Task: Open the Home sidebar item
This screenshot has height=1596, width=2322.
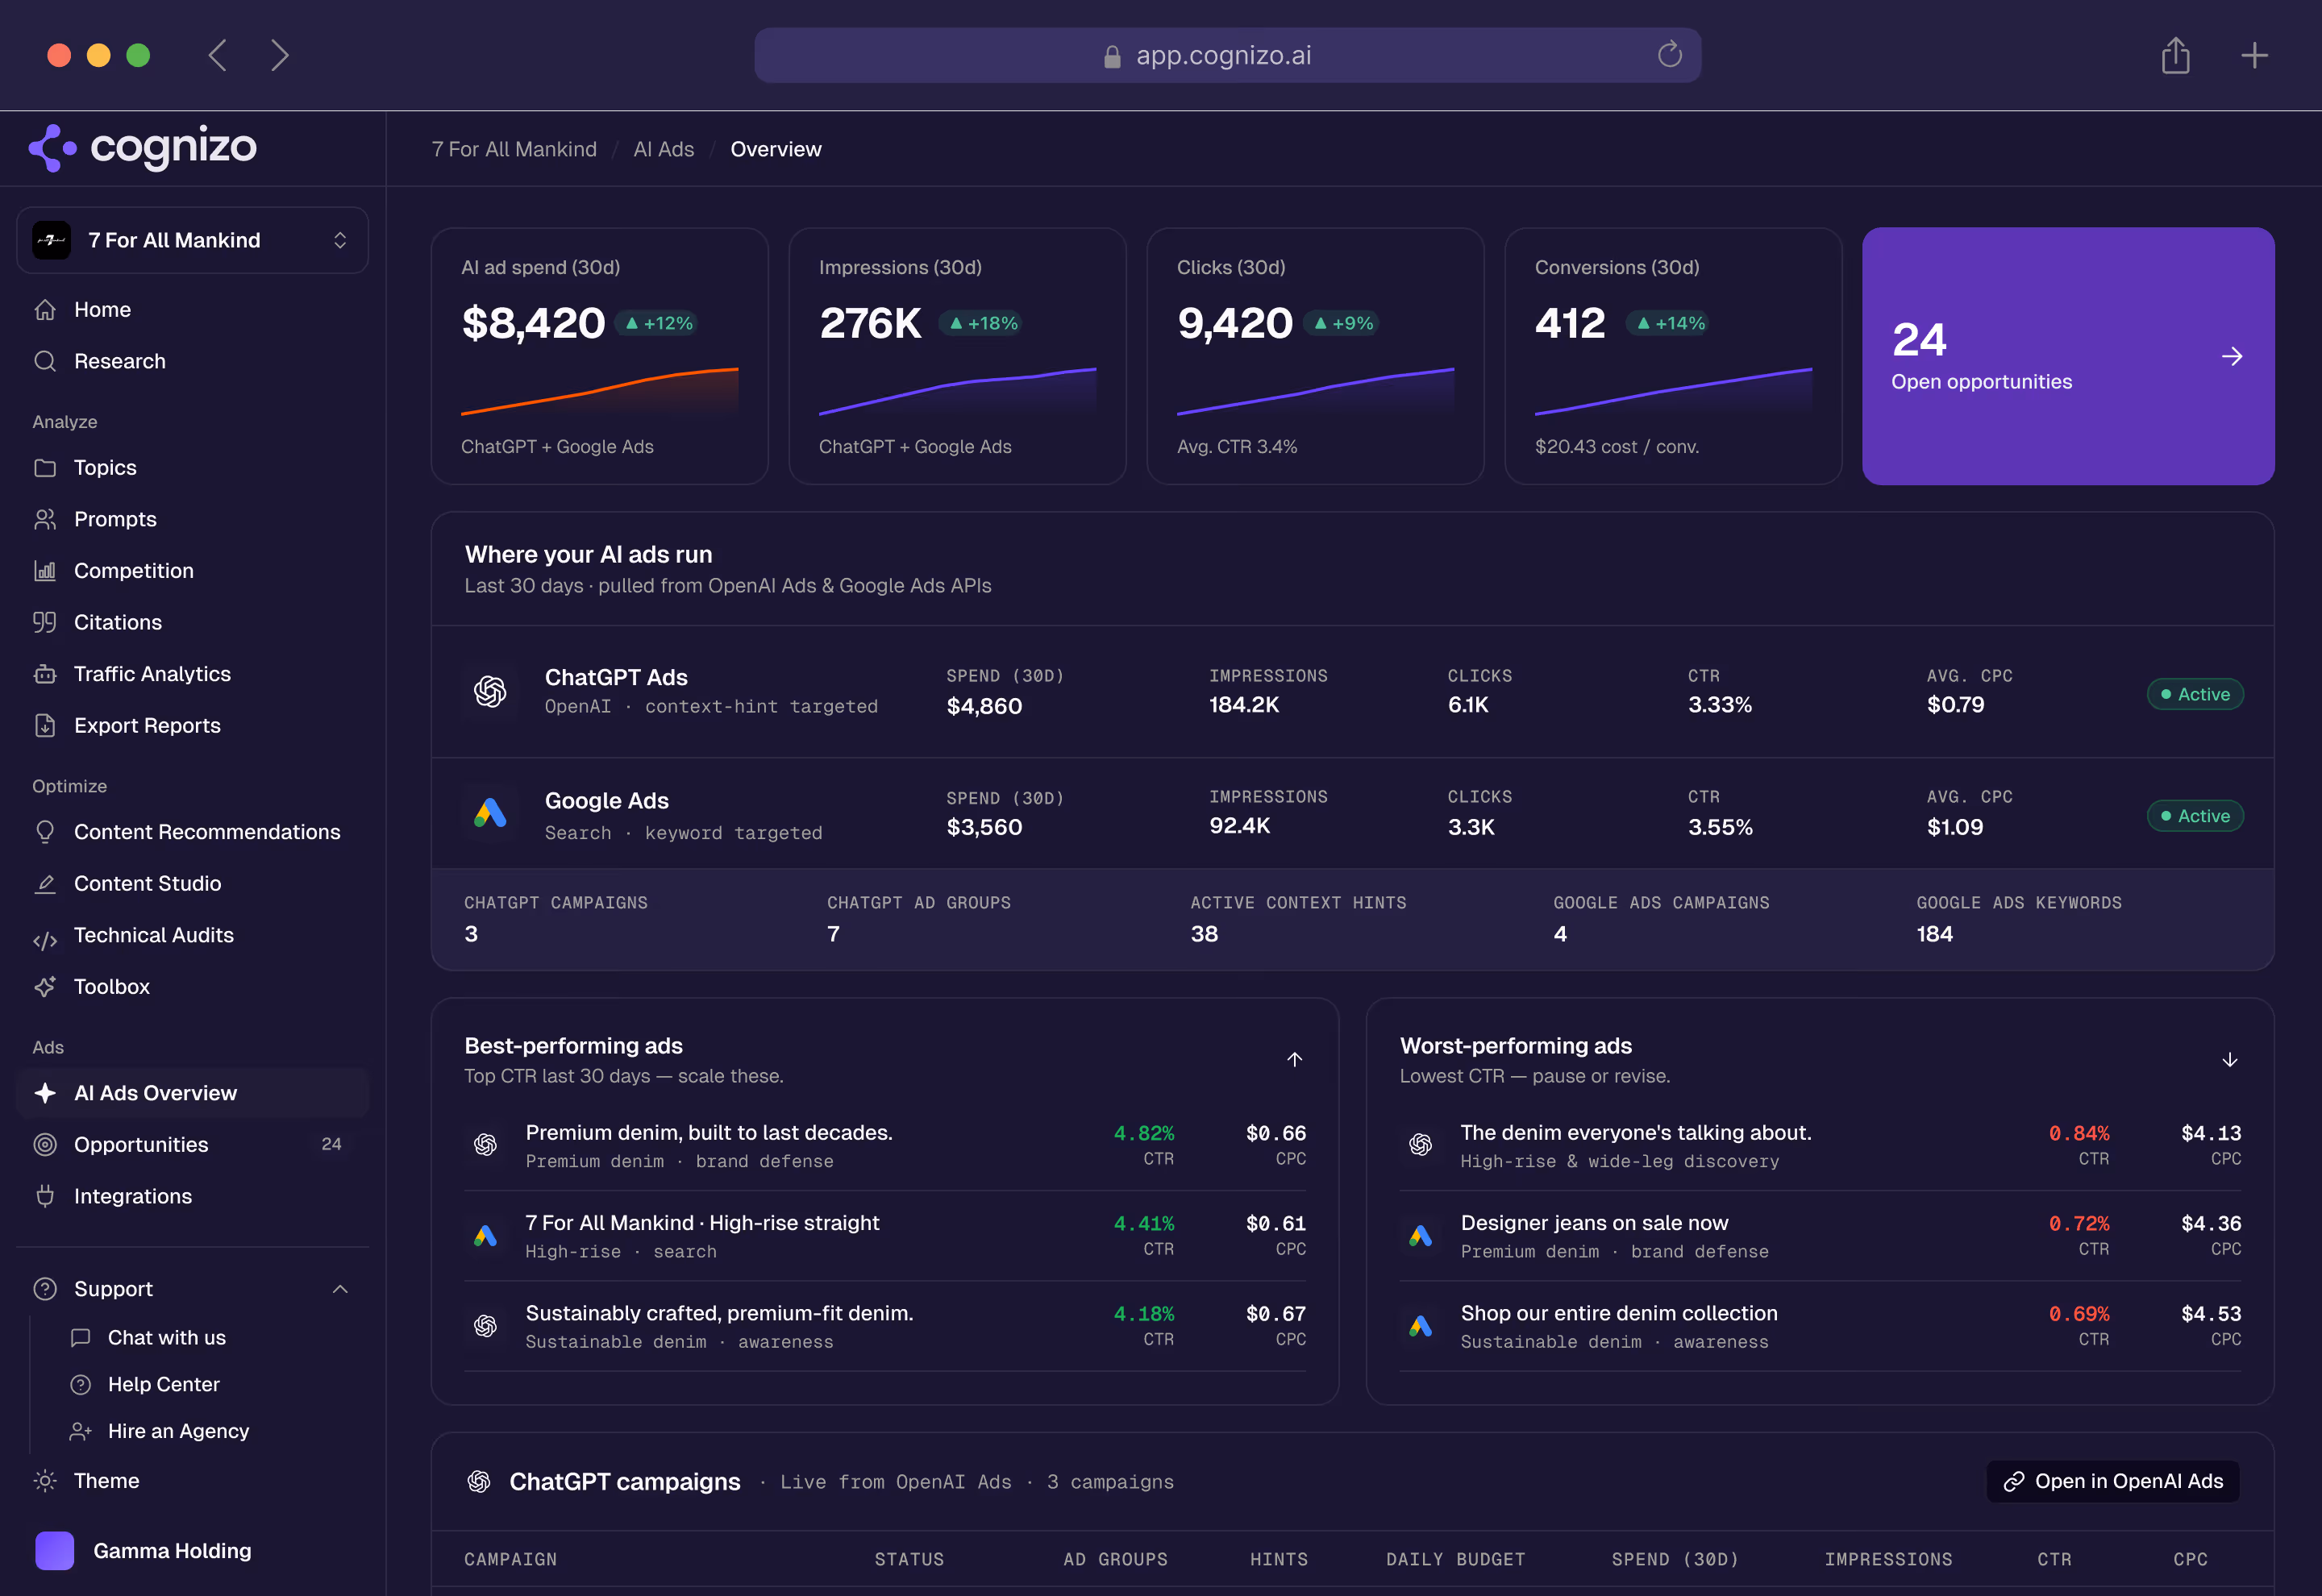Action: point(192,310)
